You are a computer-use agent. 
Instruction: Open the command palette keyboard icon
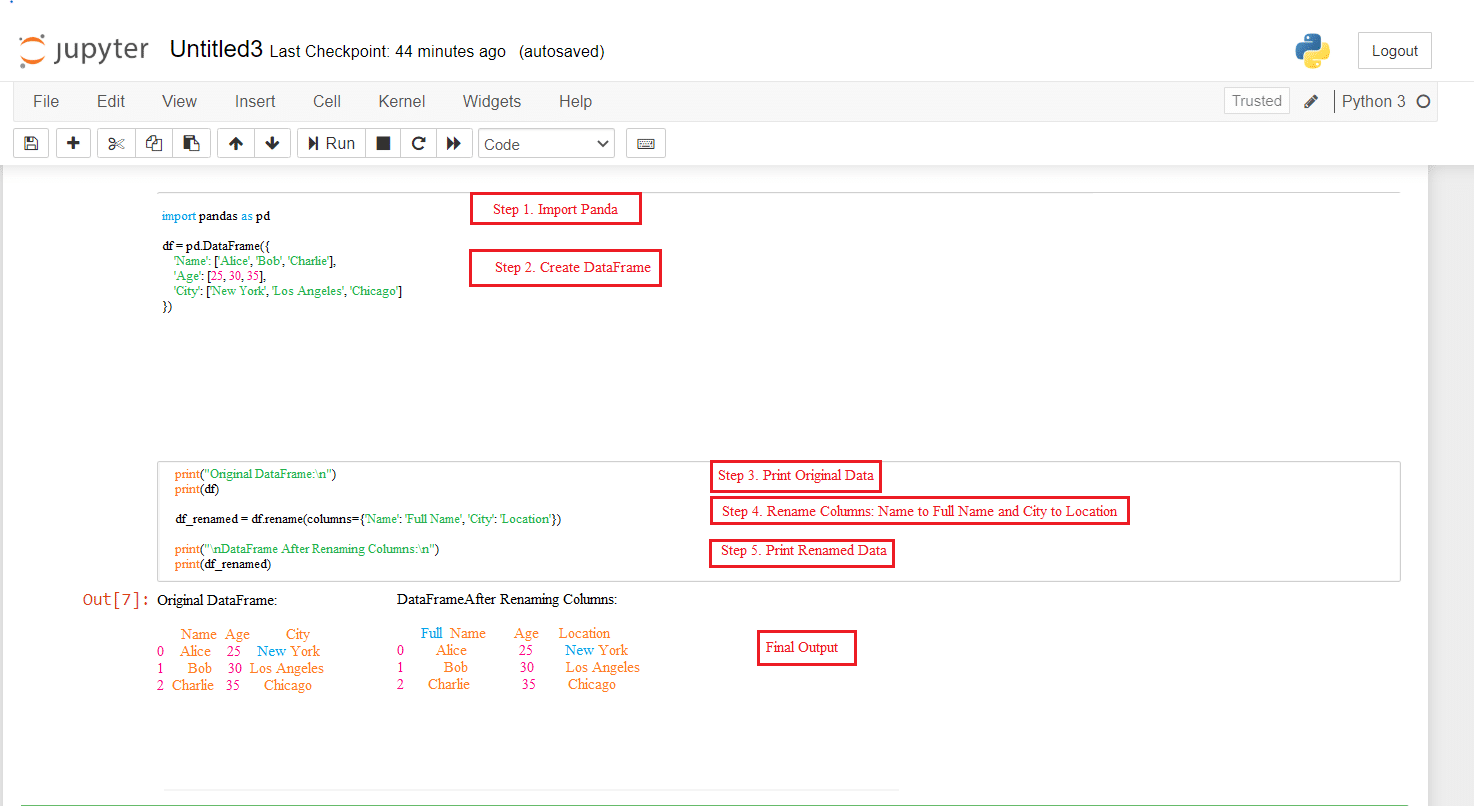[x=646, y=144]
